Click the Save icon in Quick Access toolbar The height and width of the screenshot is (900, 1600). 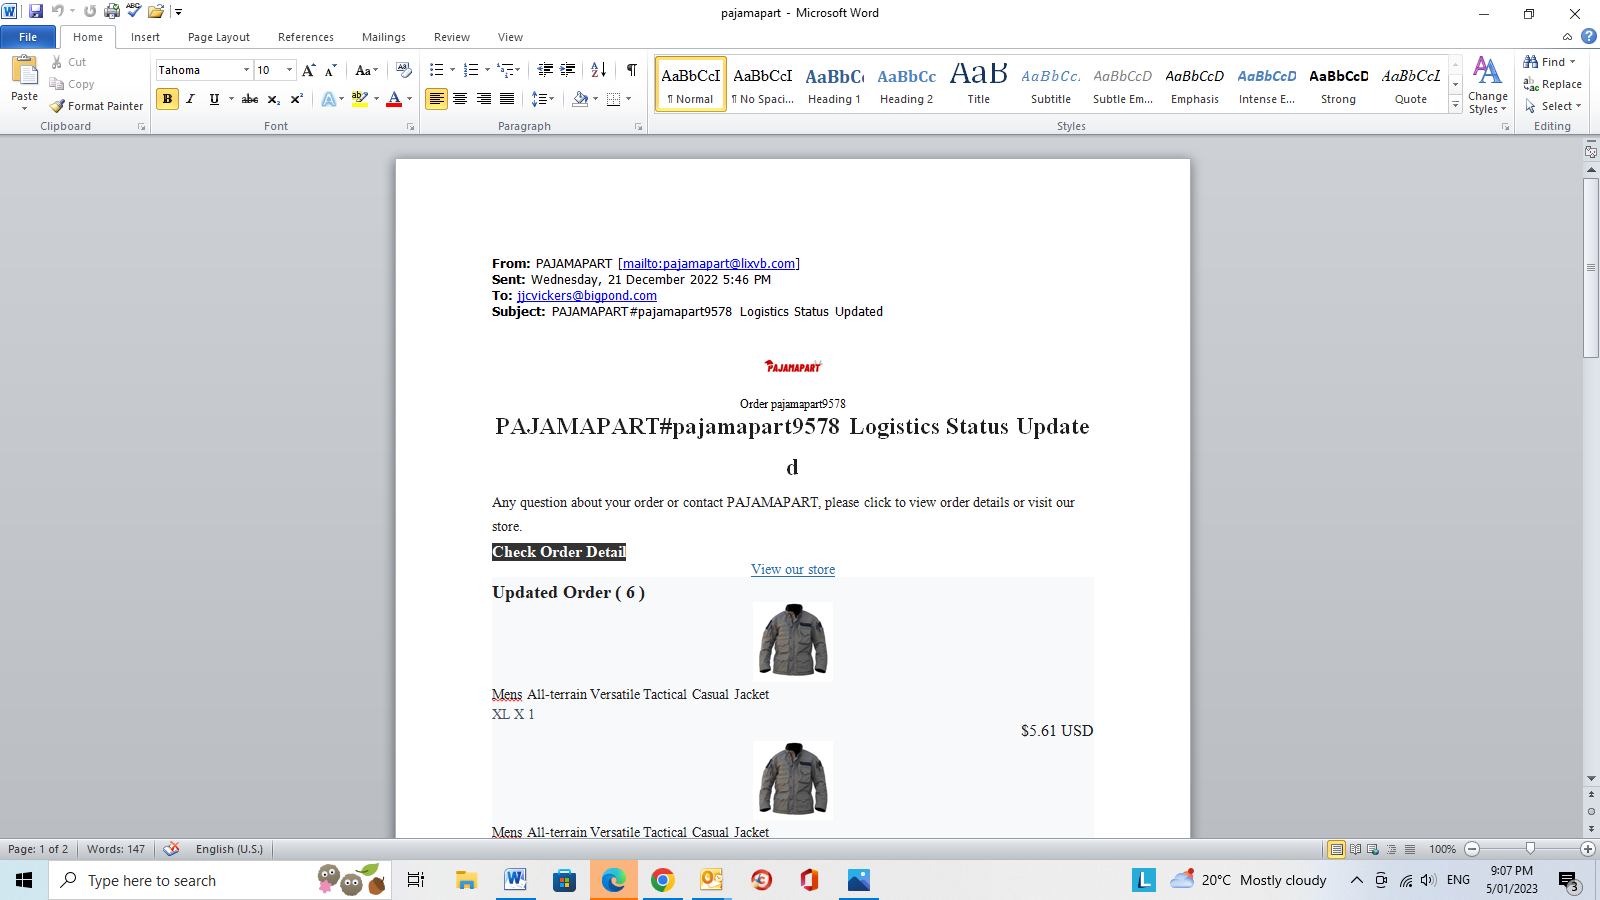tap(36, 12)
